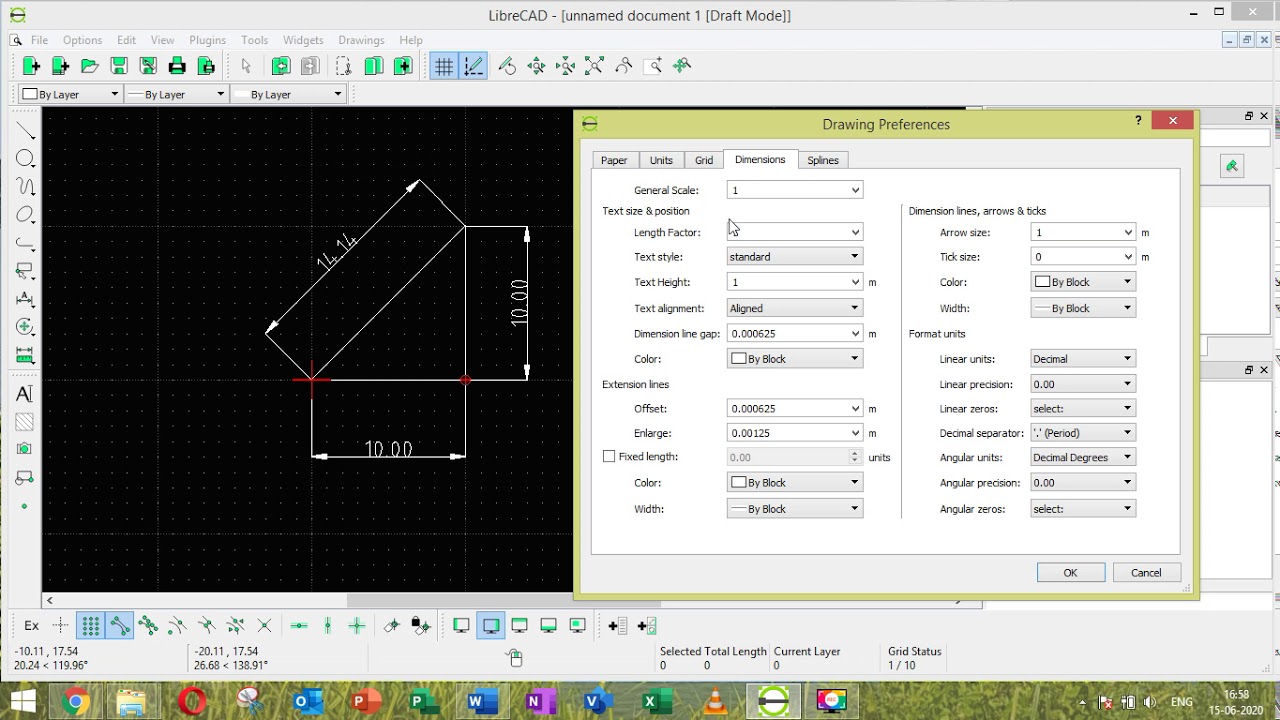The height and width of the screenshot is (720, 1280).
Task: Click OK in Drawing Preferences
Action: pos(1070,573)
